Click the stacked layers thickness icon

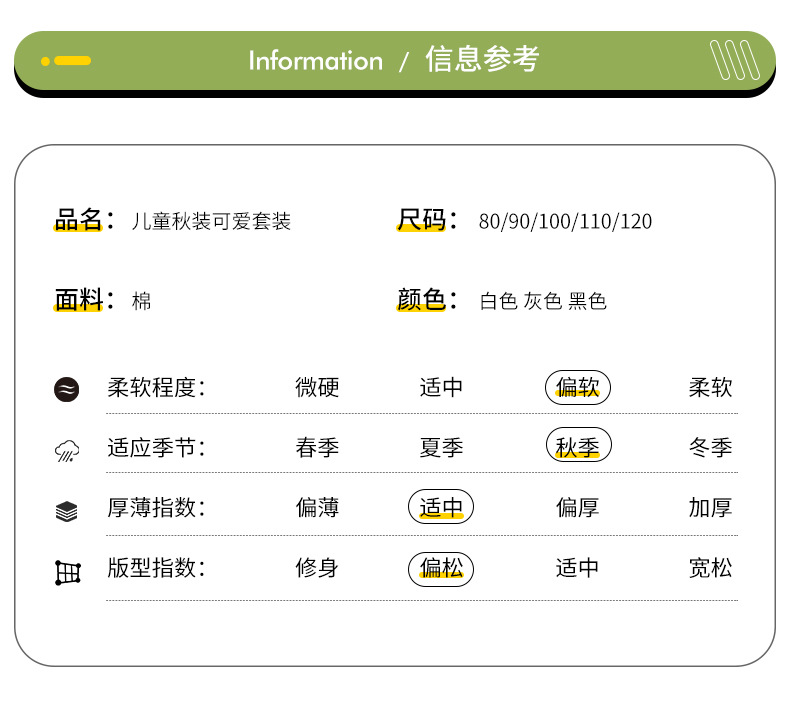(x=67, y=511)
